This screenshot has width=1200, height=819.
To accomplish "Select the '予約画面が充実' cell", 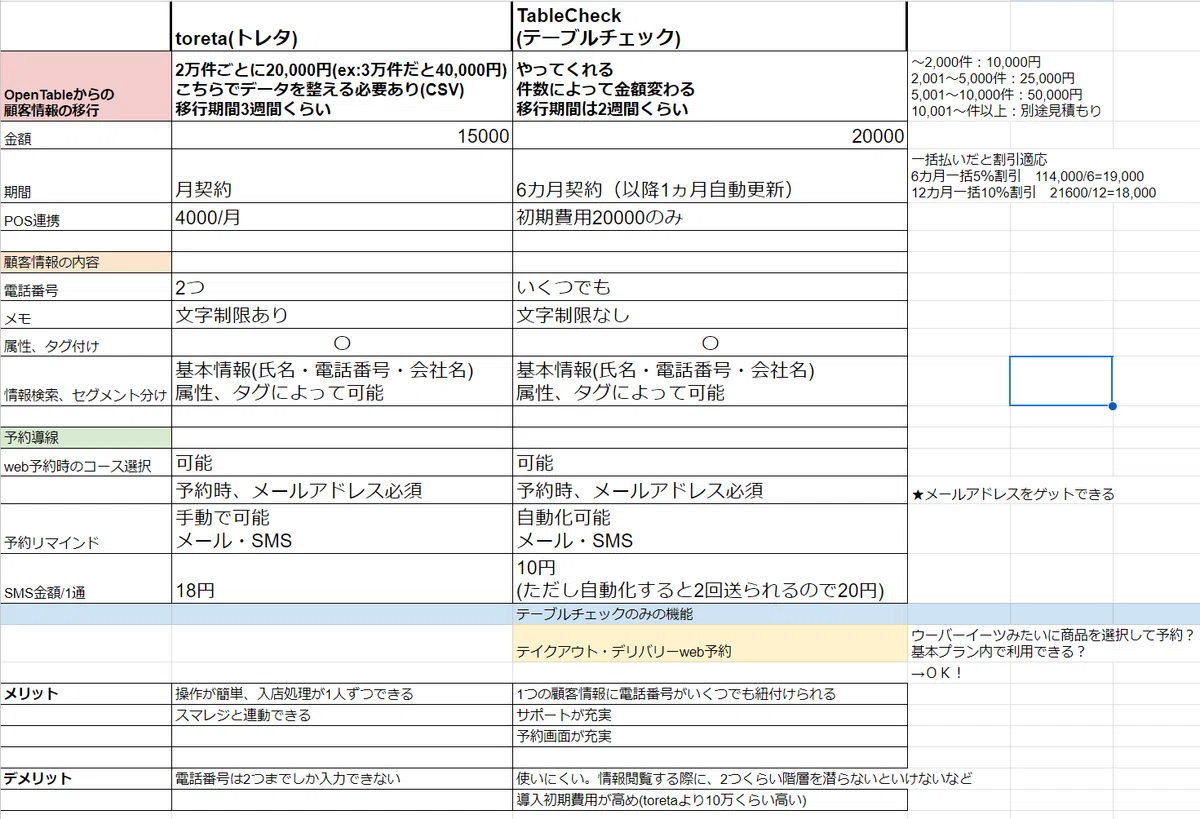I will [x=709, y=736].
